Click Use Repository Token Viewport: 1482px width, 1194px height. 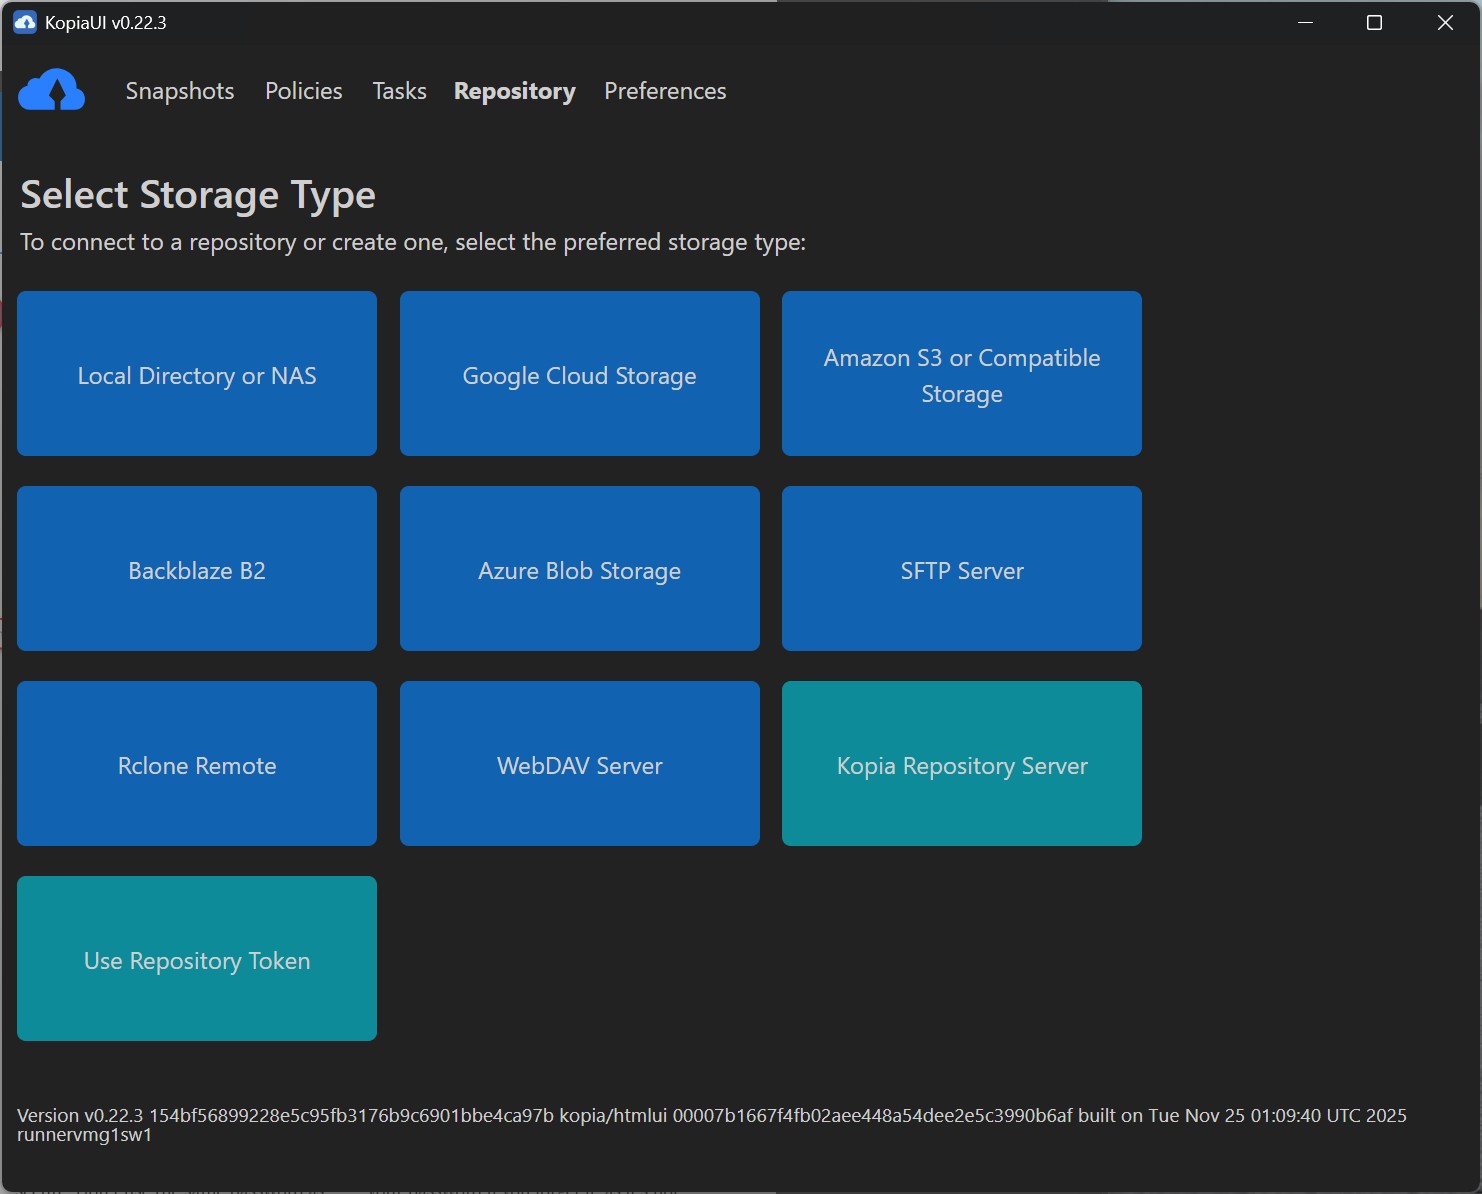pyautogui.click(x=197, y=959)
